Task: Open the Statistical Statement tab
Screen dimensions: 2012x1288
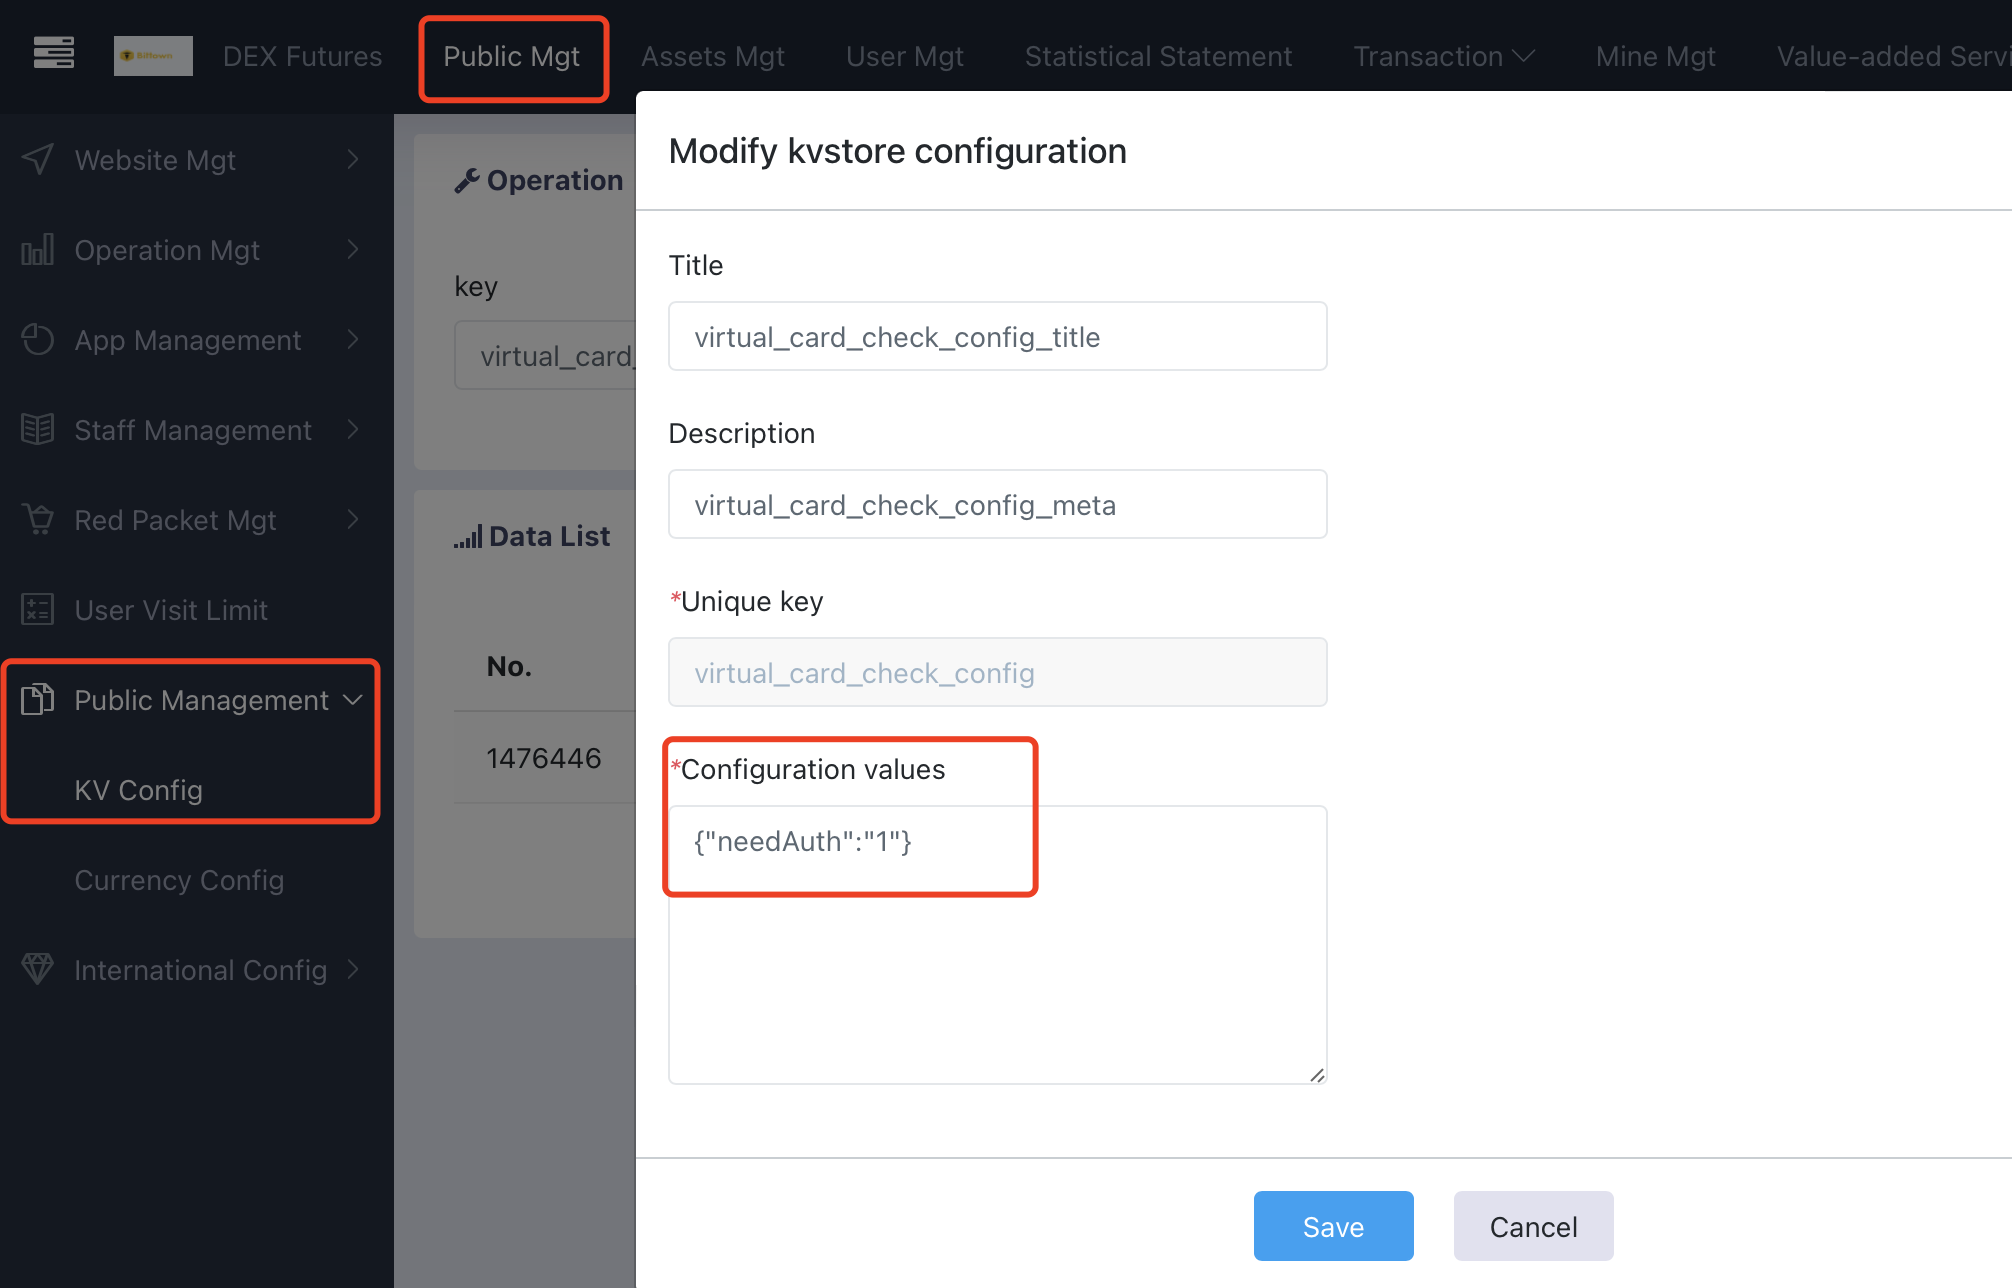Action: click(x=1158, y=56)
